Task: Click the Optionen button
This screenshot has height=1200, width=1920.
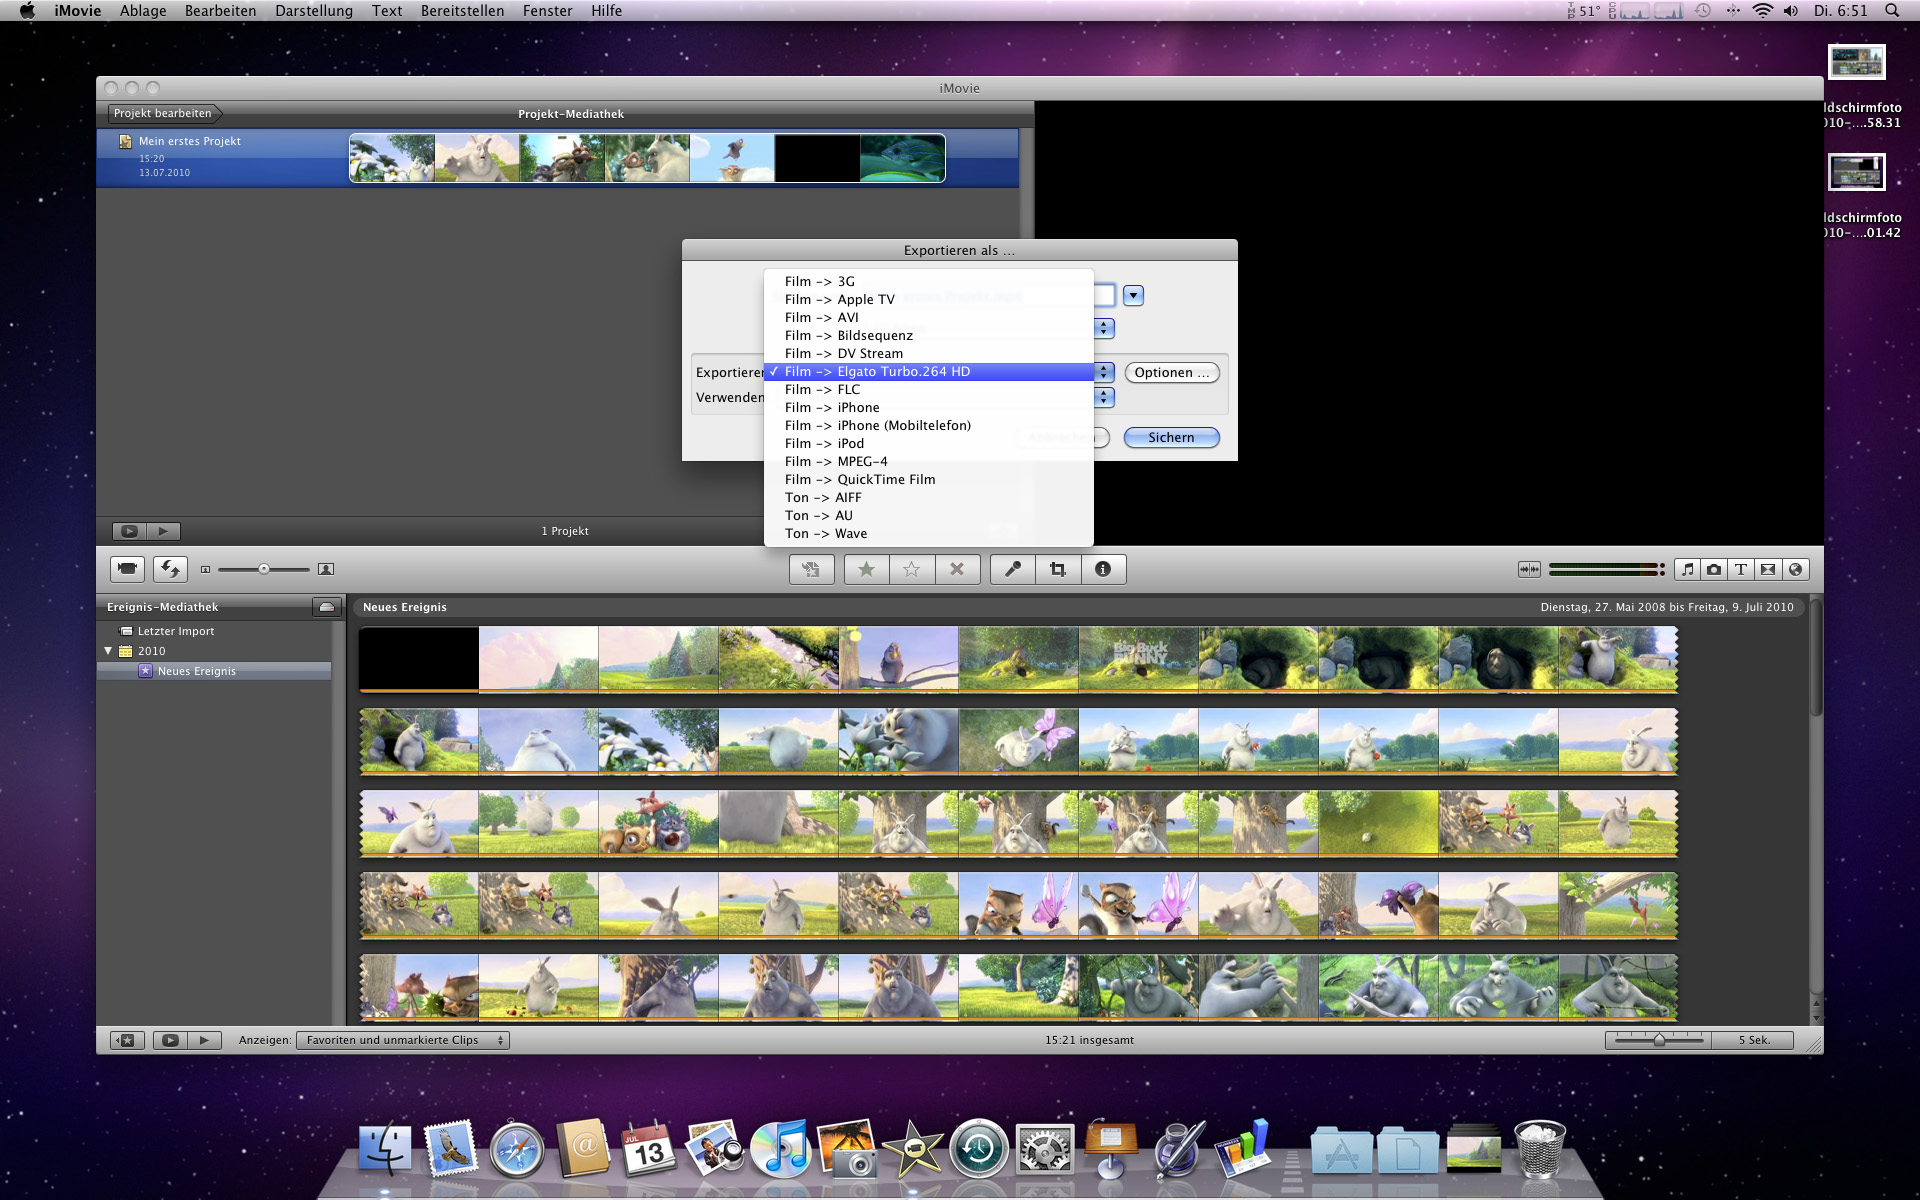Action: (1171, 372)
